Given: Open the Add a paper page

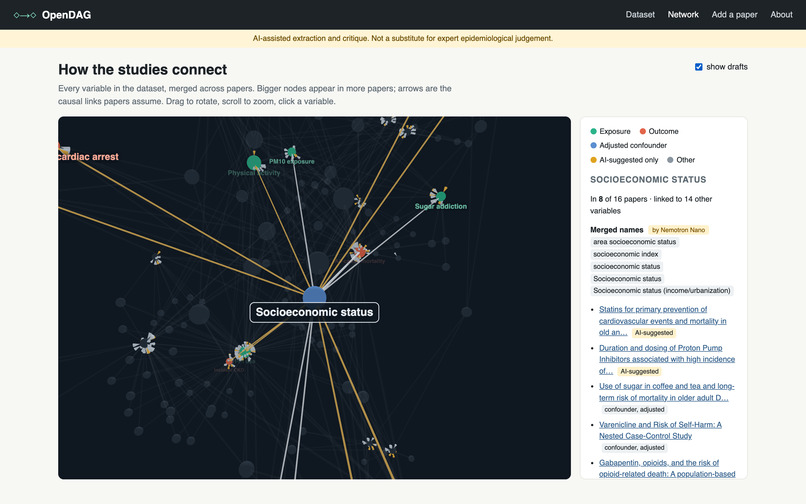Looking at the screenshot, I should [x=735, y=14].
